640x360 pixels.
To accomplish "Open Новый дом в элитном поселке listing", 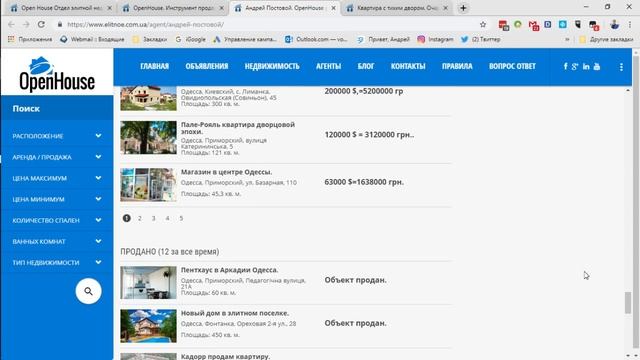I will [x=235, y=313].
